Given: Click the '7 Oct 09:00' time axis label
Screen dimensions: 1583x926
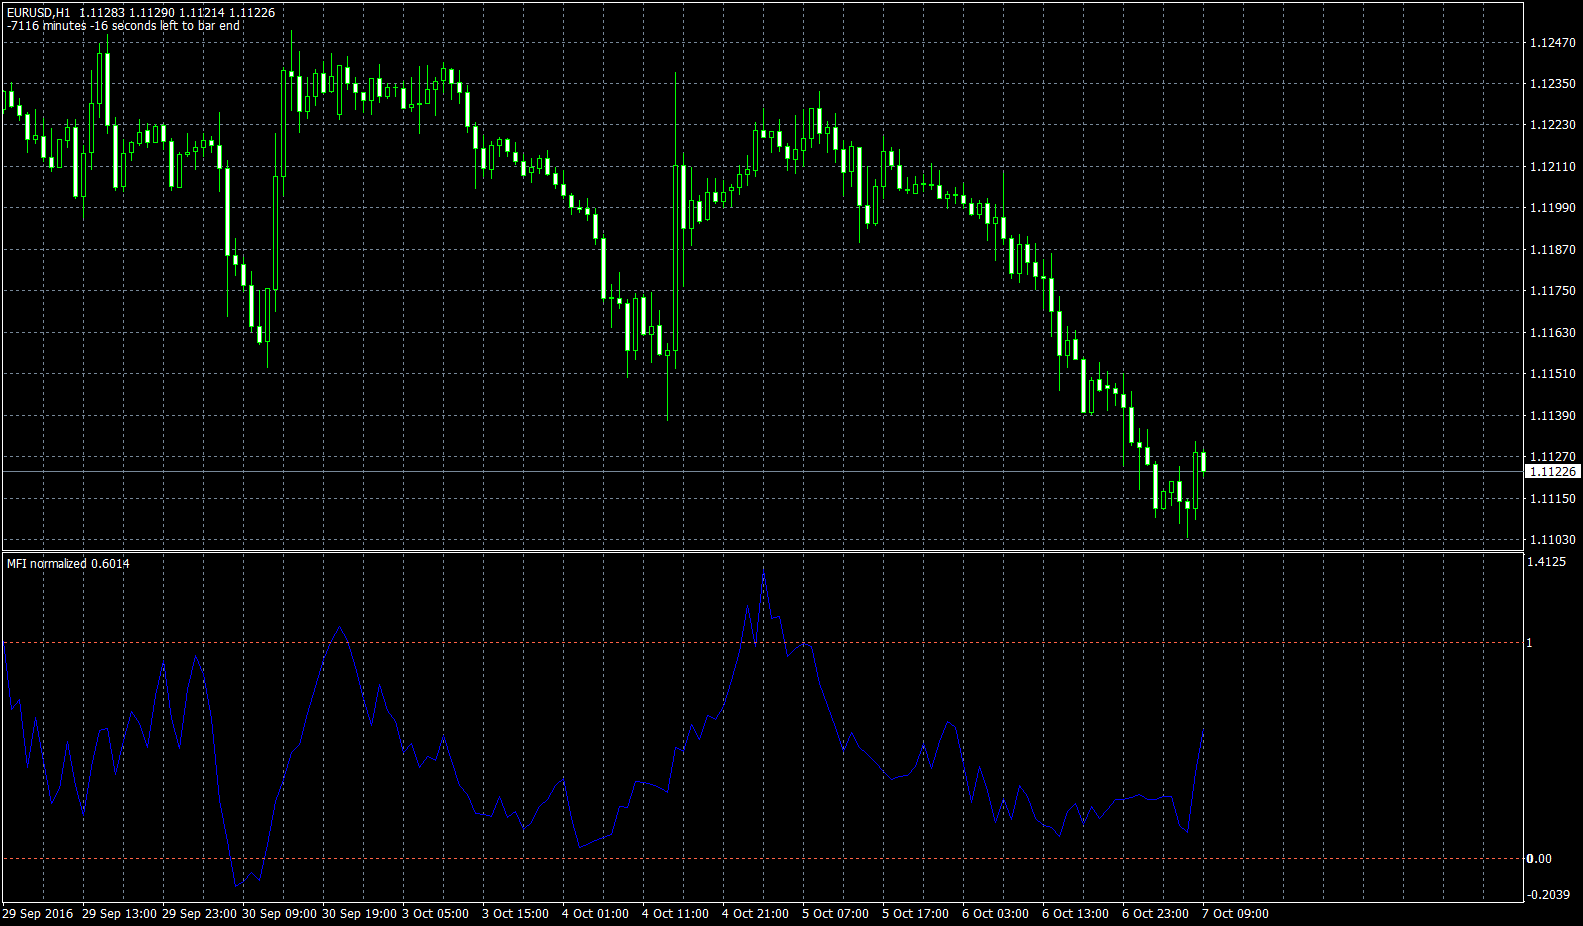Looking at the screenshot, I should coord(1235,914).
